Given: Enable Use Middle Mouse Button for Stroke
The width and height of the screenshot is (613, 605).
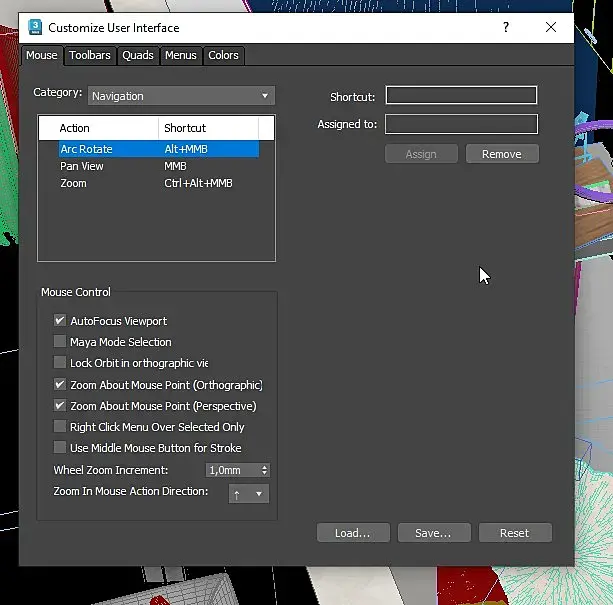Looking at the screenshot, I should 60,447.
